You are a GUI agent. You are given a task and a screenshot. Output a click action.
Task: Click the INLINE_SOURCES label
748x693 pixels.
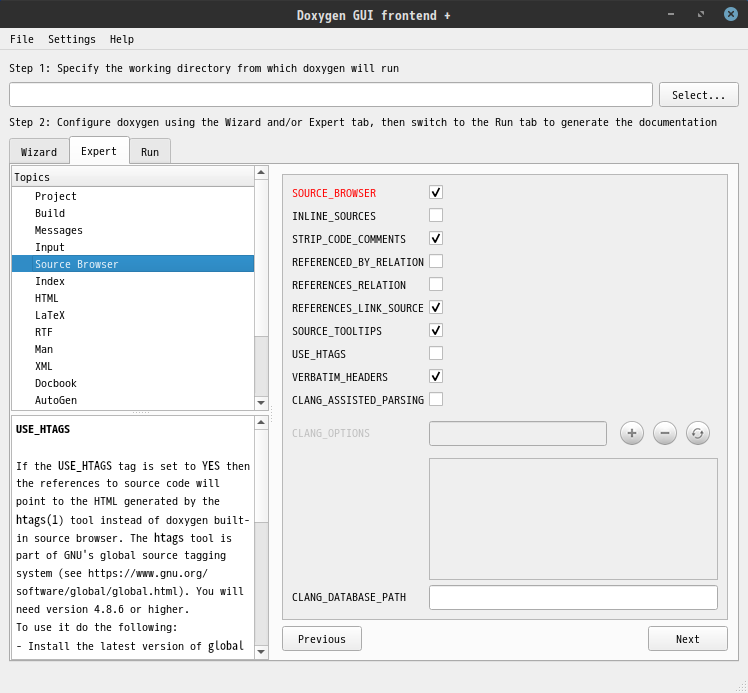[x=333, y=216]
